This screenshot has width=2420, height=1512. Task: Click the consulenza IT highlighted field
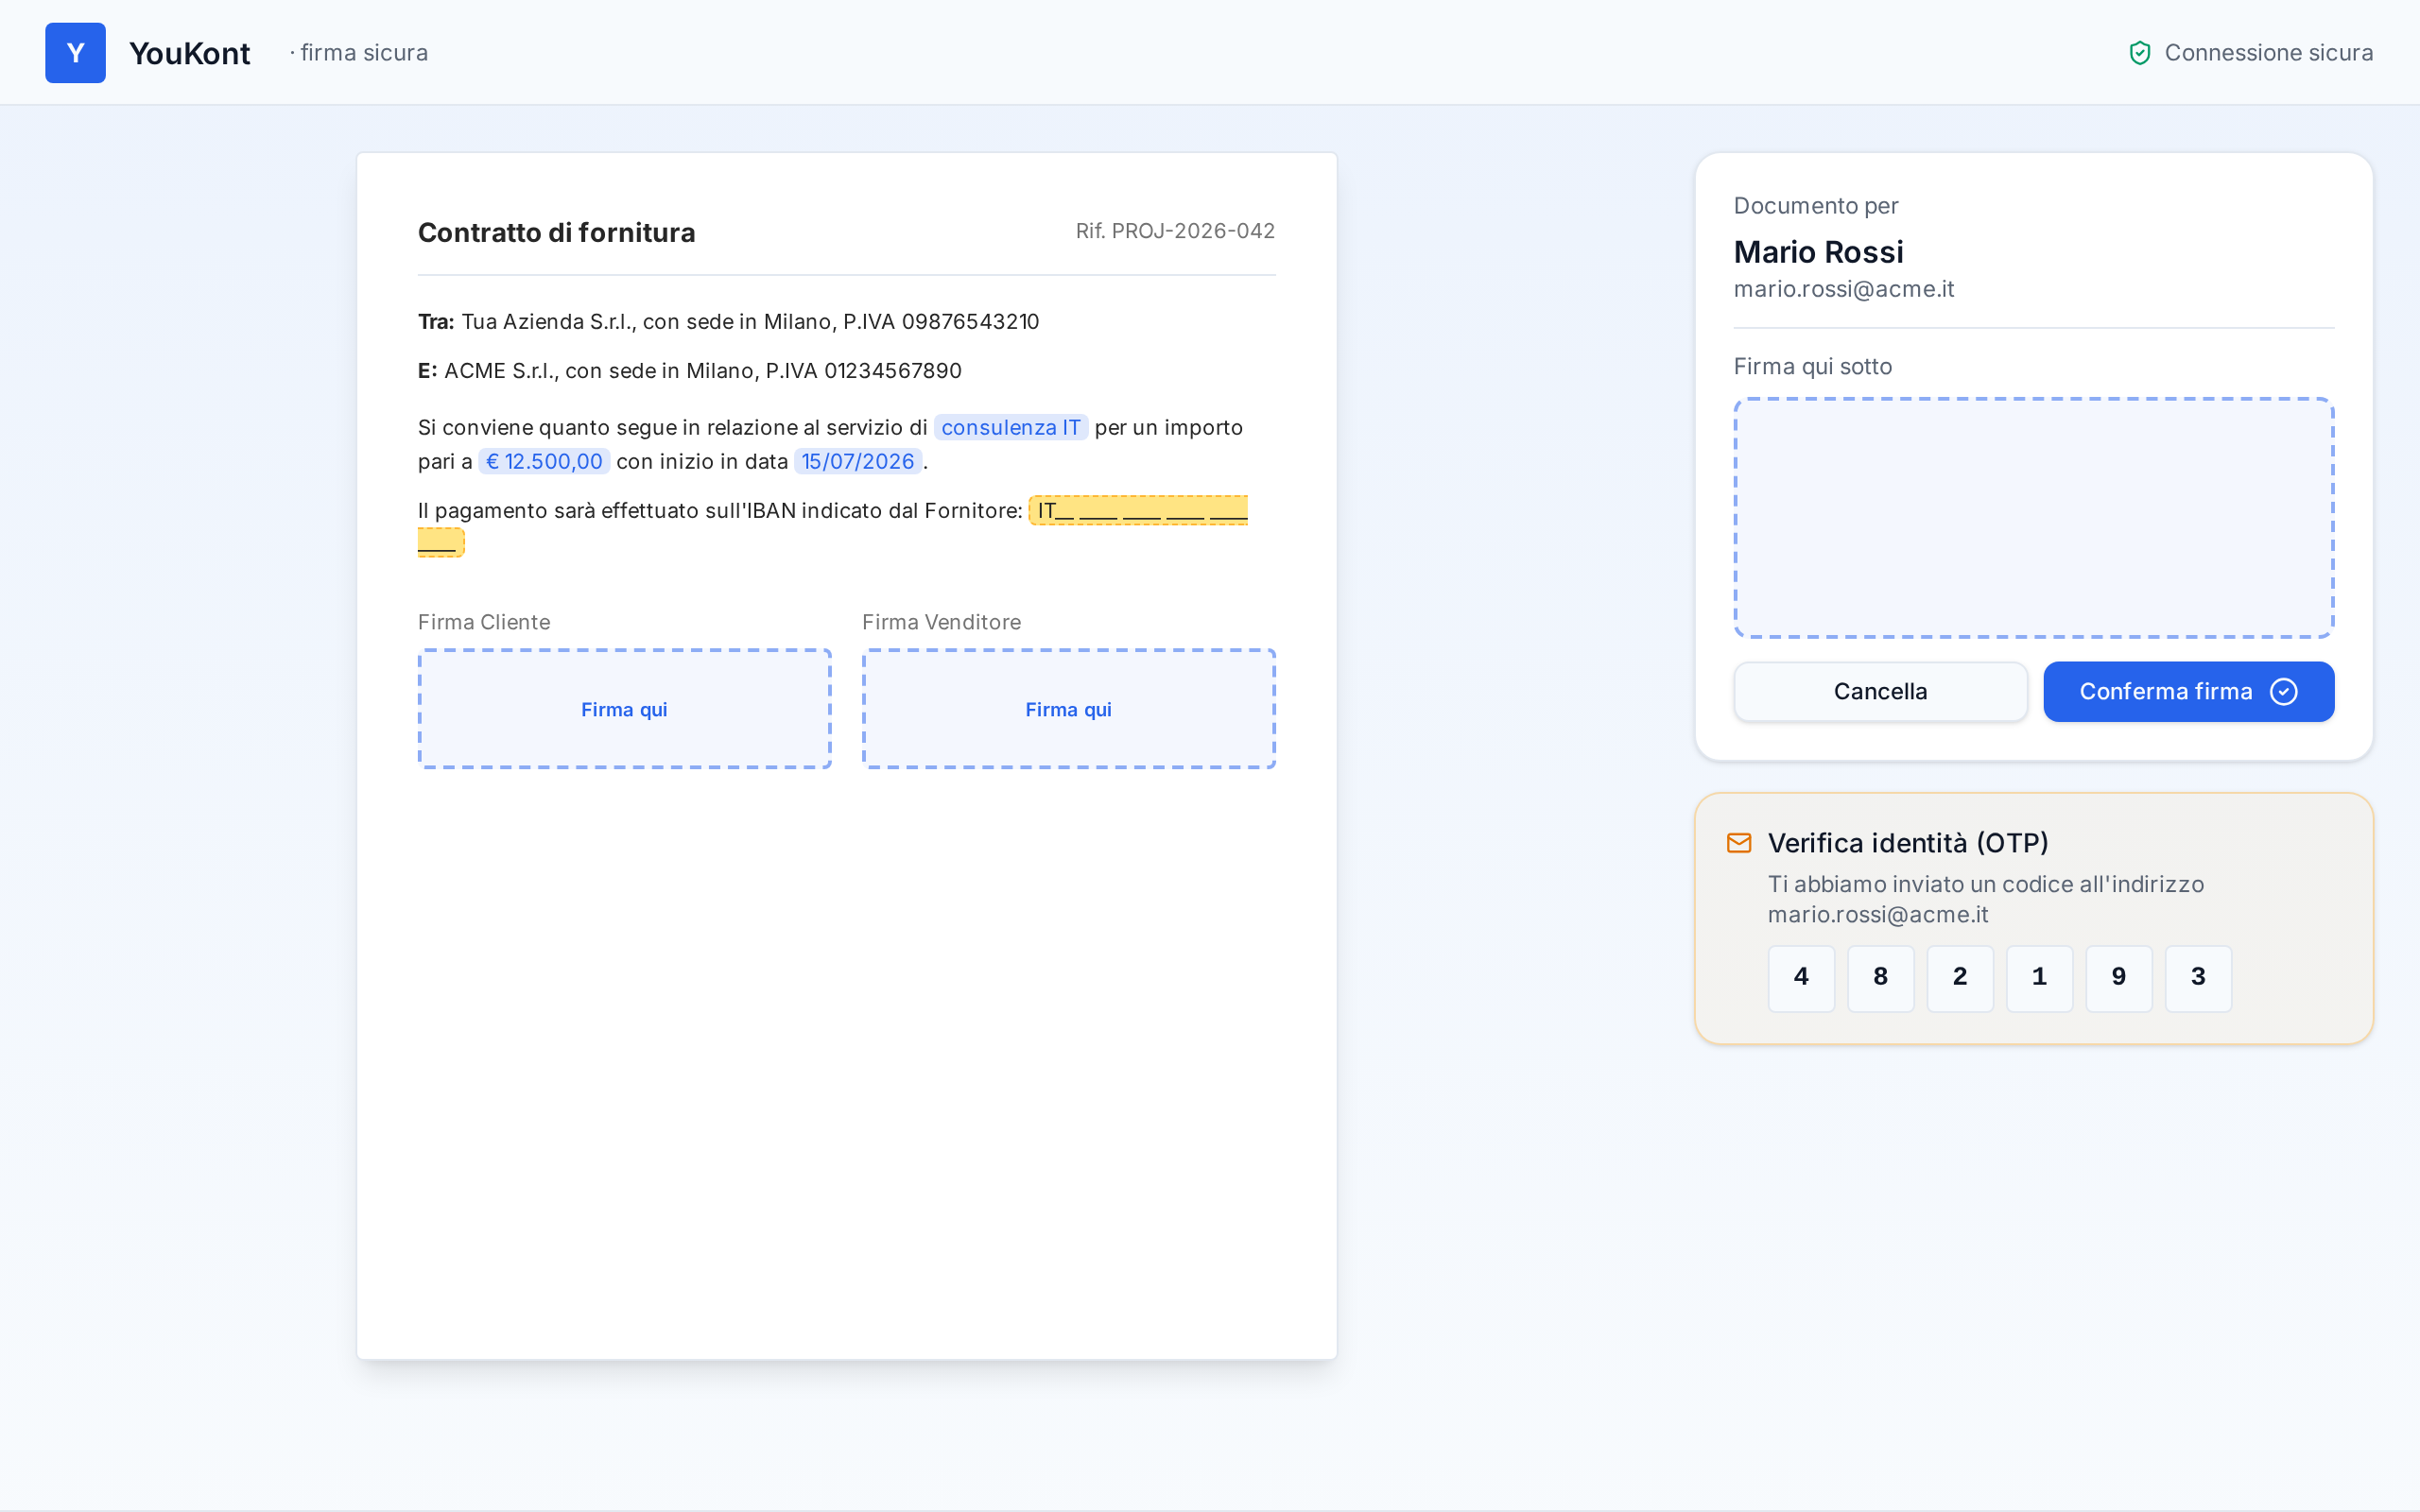[x=1011, y=428]
